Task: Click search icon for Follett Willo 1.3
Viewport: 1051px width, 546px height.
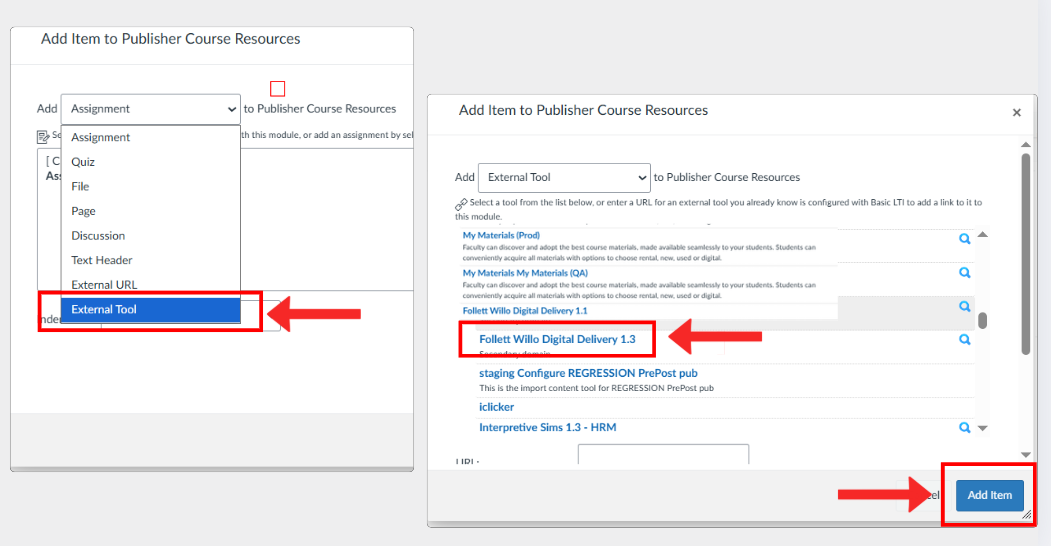Action: click(x=965, y=340)
